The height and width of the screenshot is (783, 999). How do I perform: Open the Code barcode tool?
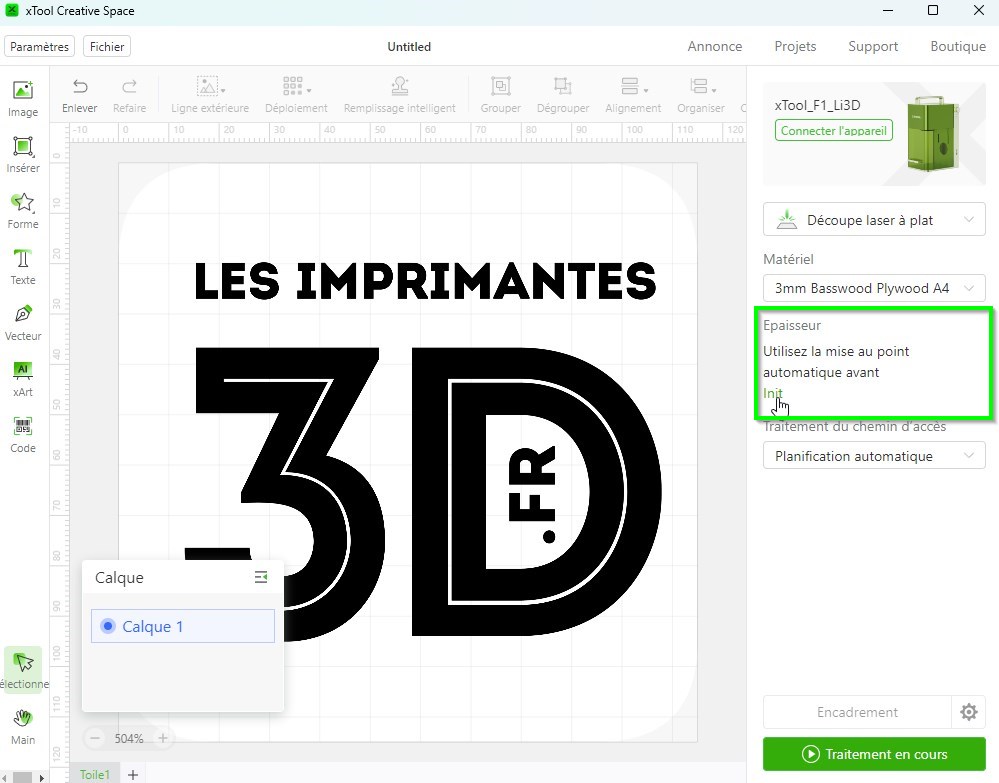[23, 435]
